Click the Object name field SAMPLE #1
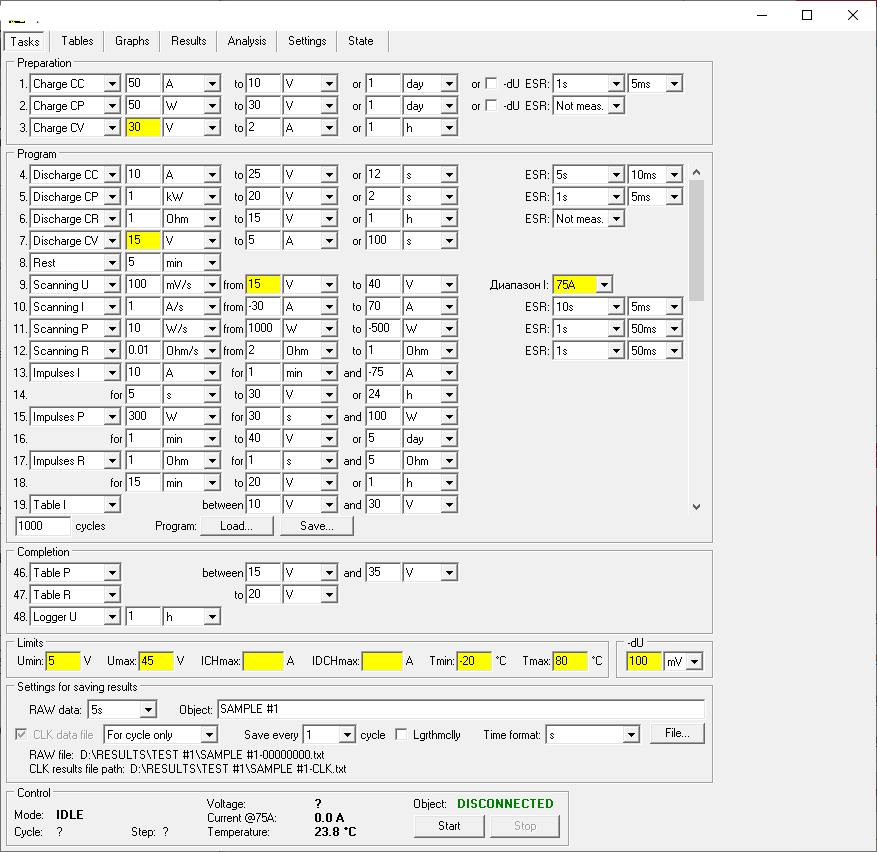This screenshot has height=852, width=877. click(x=461, y=709)
